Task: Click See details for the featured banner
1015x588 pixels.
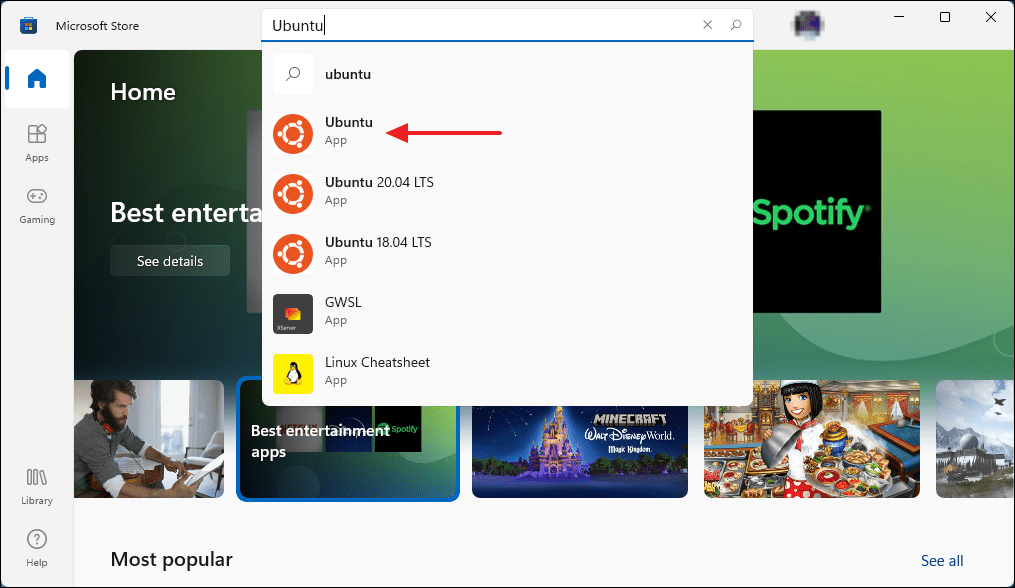Action: pos(169,259)
